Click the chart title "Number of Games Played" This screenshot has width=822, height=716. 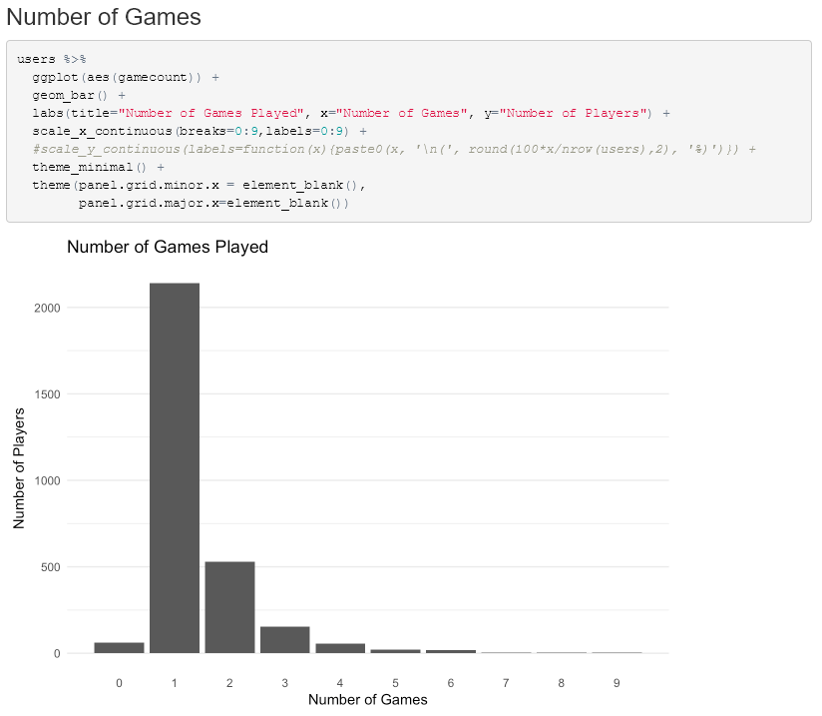pos(168,247)
